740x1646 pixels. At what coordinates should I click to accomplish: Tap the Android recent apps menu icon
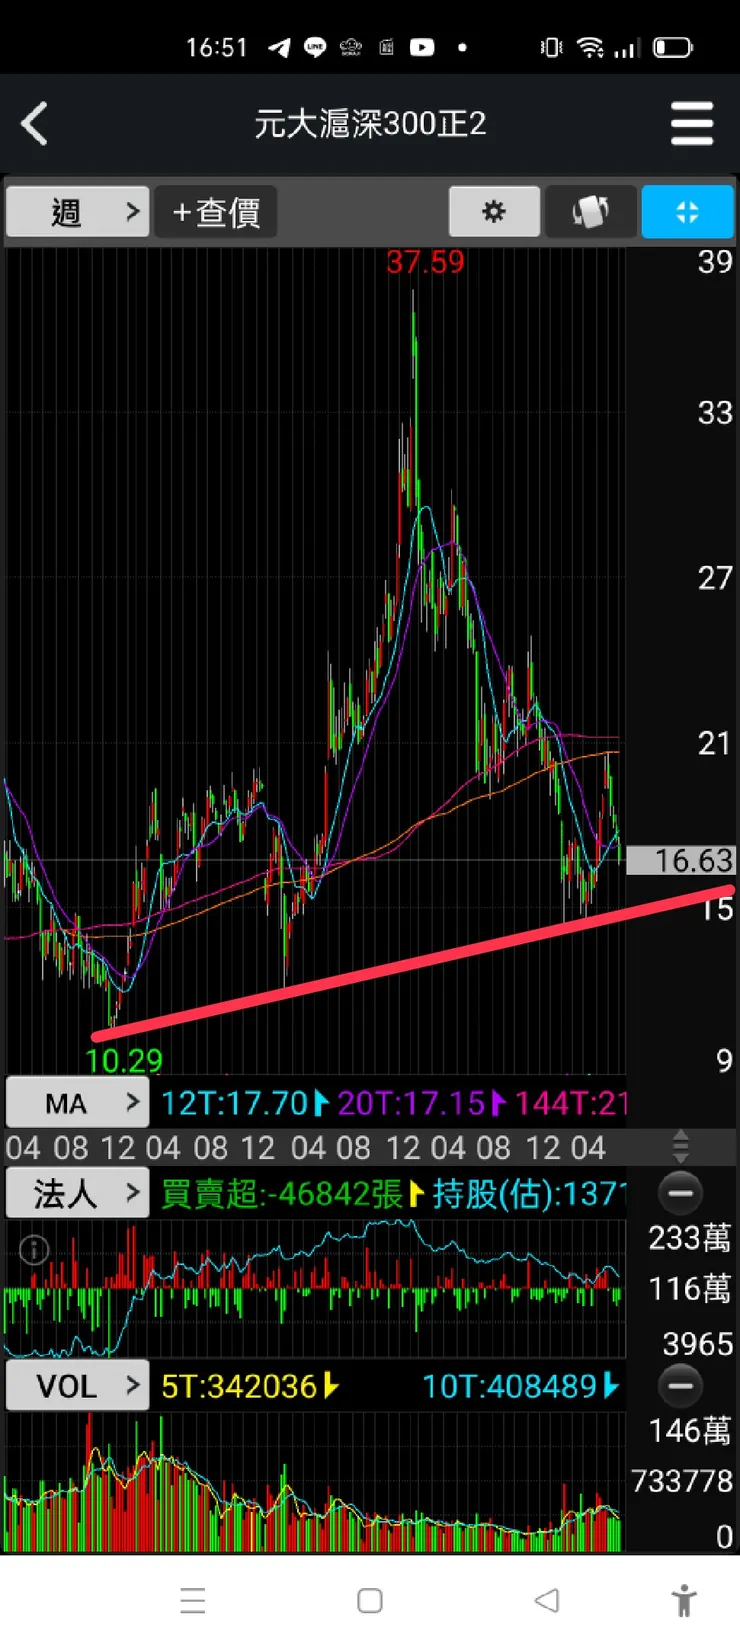click(x=193, y=1600)
